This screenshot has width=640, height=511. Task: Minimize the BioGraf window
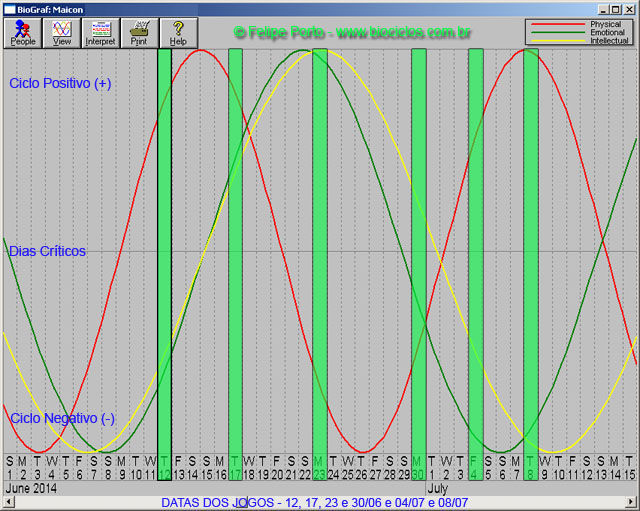click(x=603, y=9)
